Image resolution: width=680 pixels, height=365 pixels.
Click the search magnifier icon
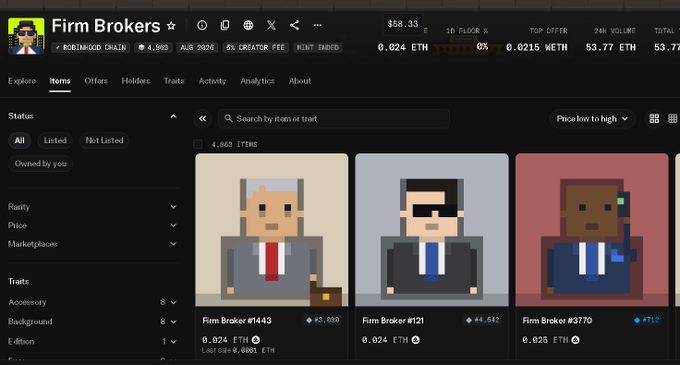[x=228, y=118]
